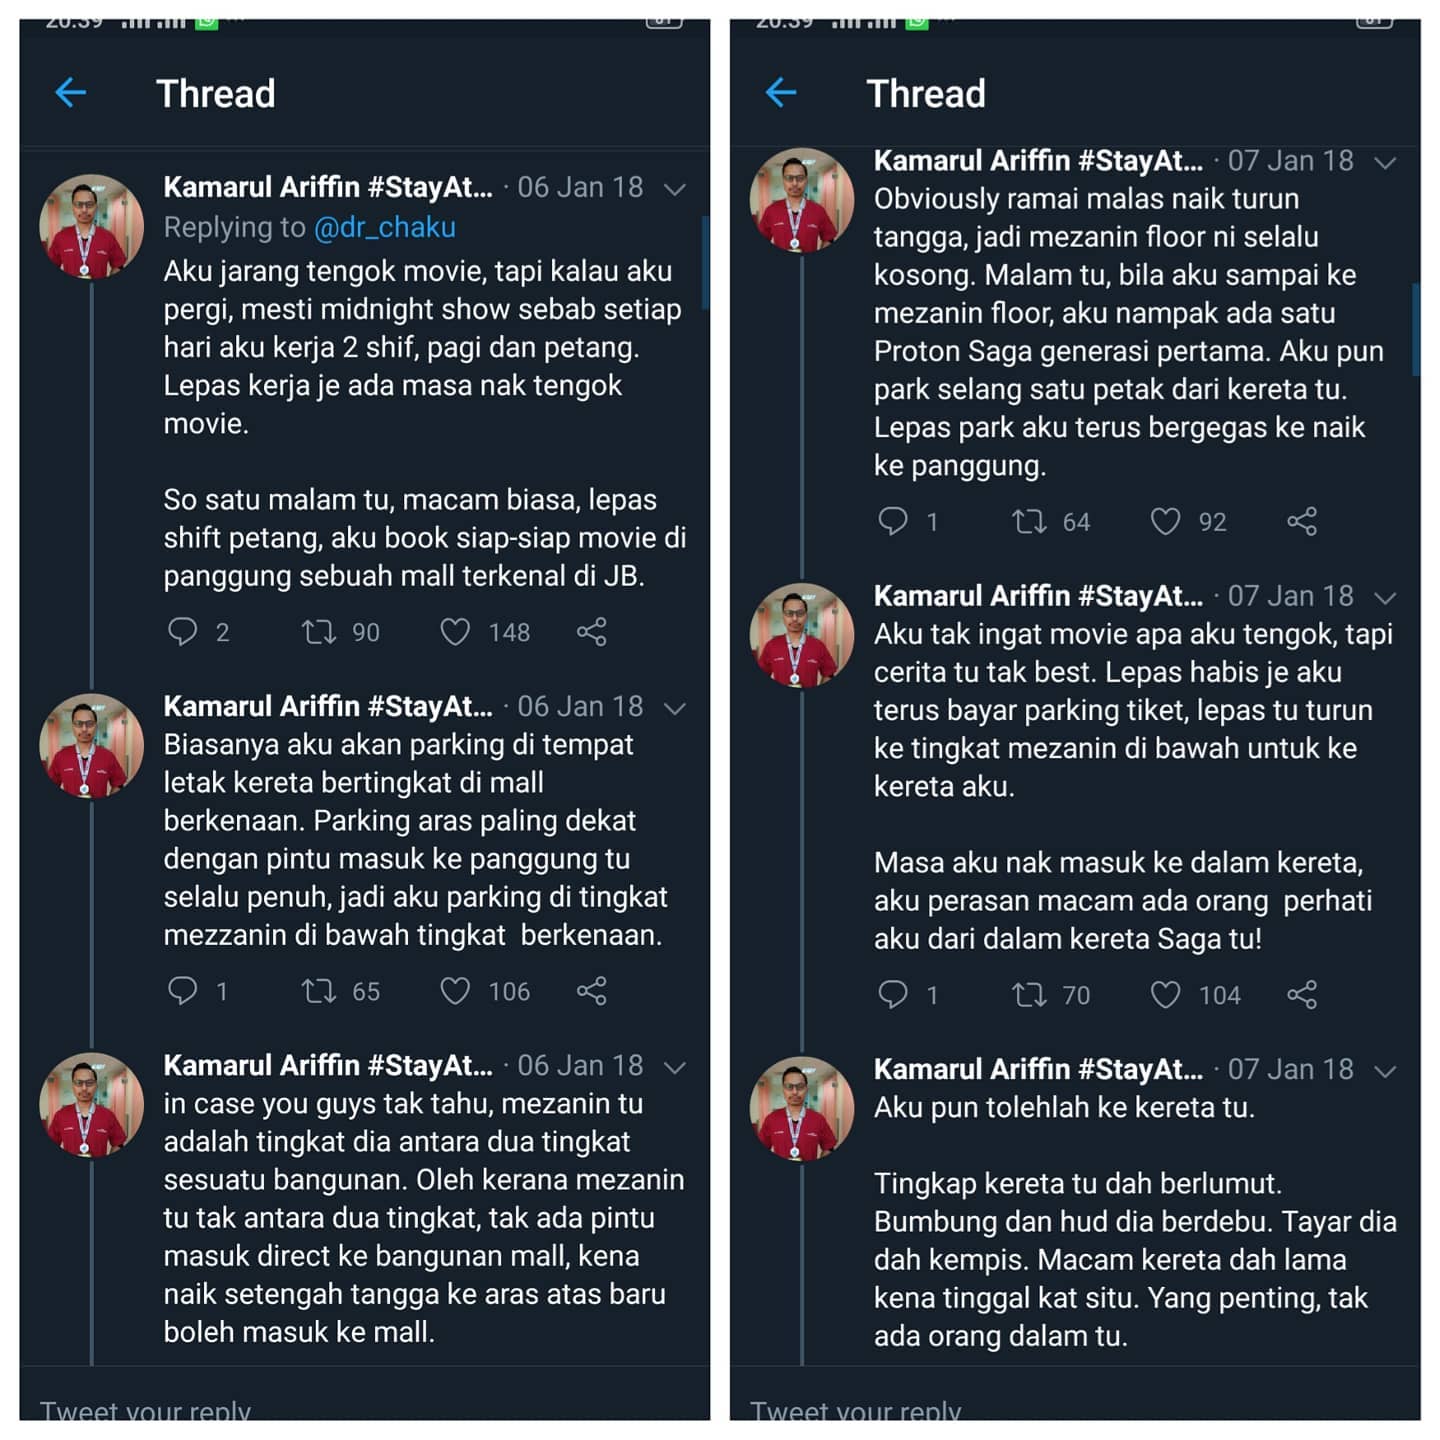Viewport: 1440px width, 1440px height.
Task: Tap the back arrow in left Thread header
Action: pos(71,93)
